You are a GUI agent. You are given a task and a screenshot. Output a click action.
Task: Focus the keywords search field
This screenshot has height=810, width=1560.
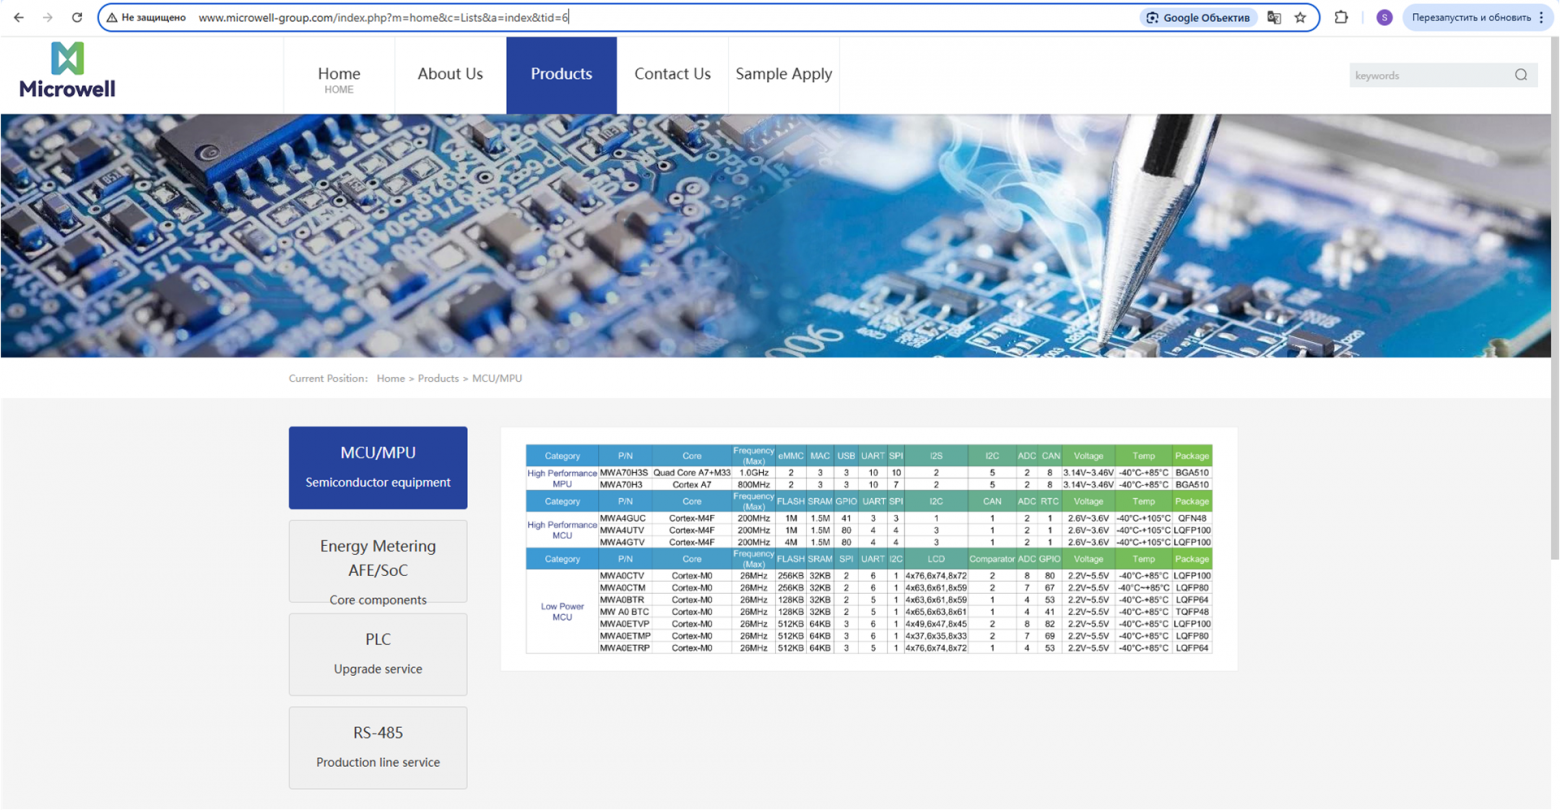[x=1430, y=75]
